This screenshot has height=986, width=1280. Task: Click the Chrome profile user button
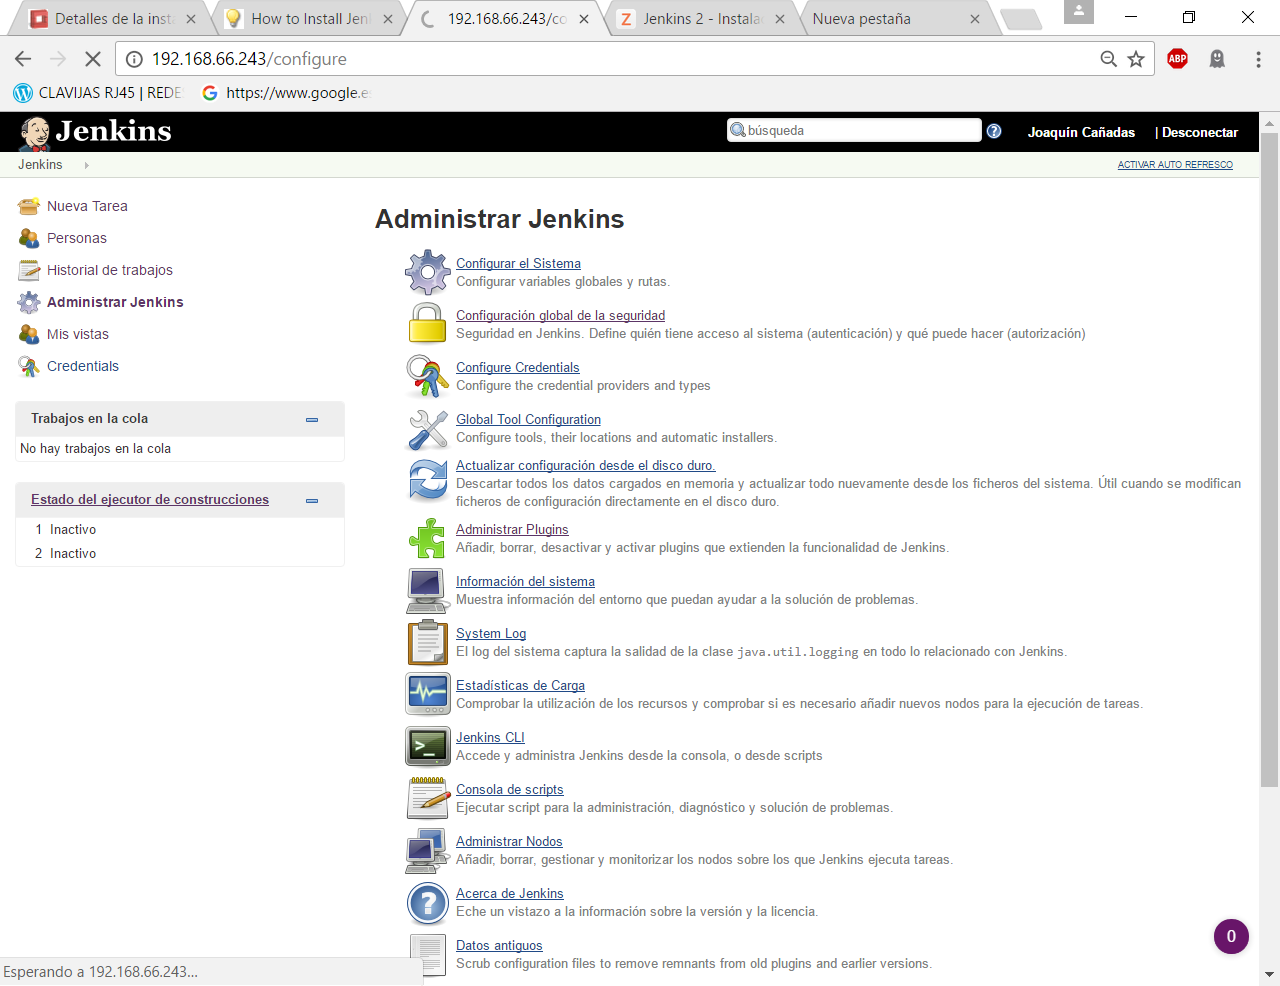(1078, 12)
